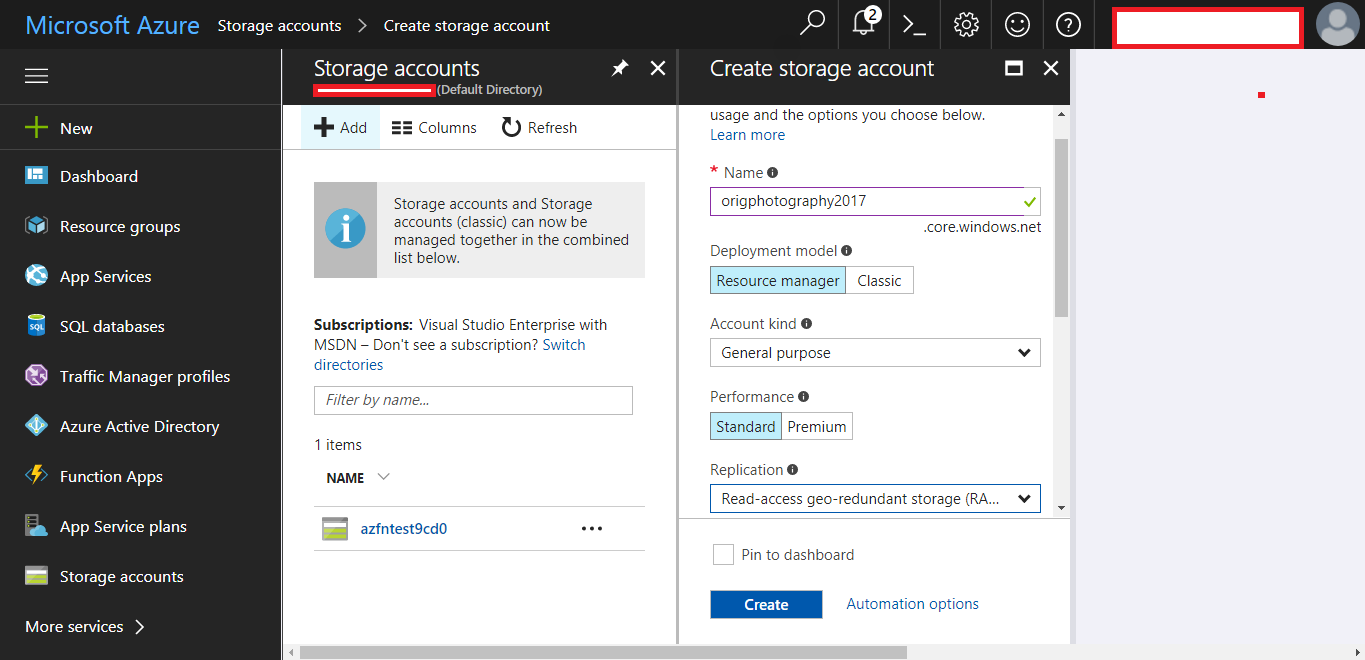This screenshot has height=660, width=1365.
Task: Click Columns in Storage accounts toolbar
Action: 434,128
